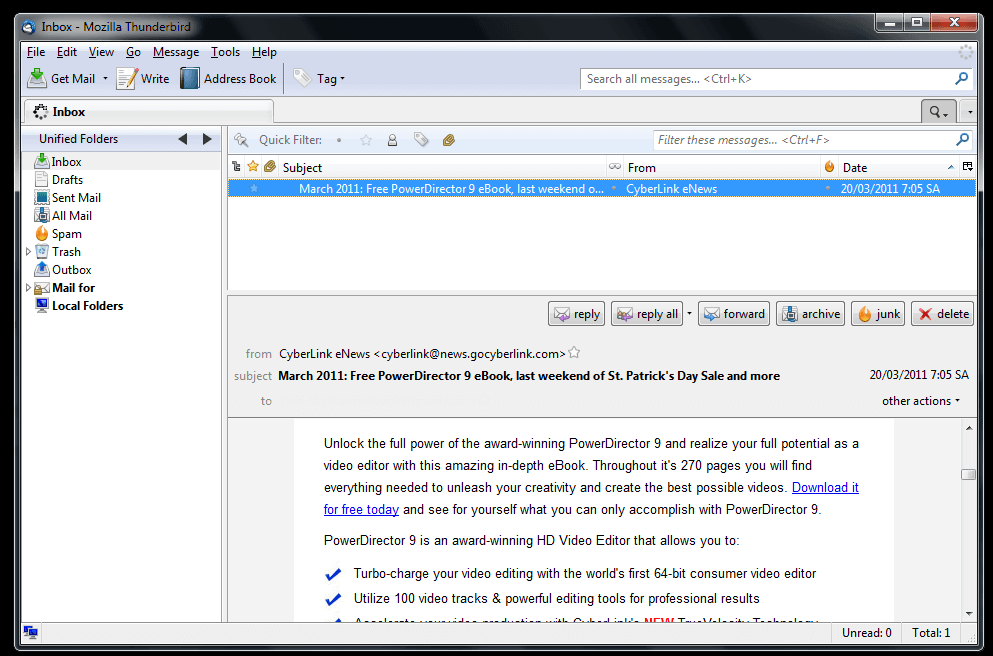Sort messages by Subject column
The width and height of the screenshot is (993, 656).
pyautogui.click(x=442, y=168)
